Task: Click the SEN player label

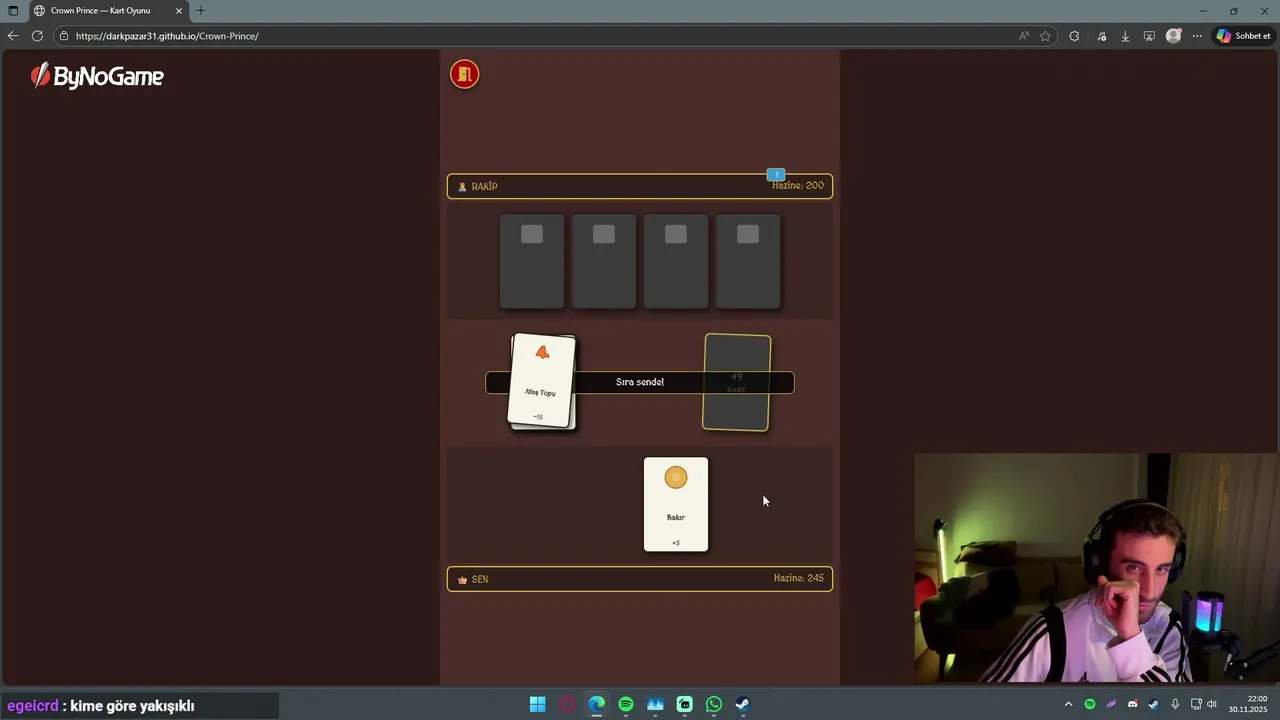Action: pos(473,579)
